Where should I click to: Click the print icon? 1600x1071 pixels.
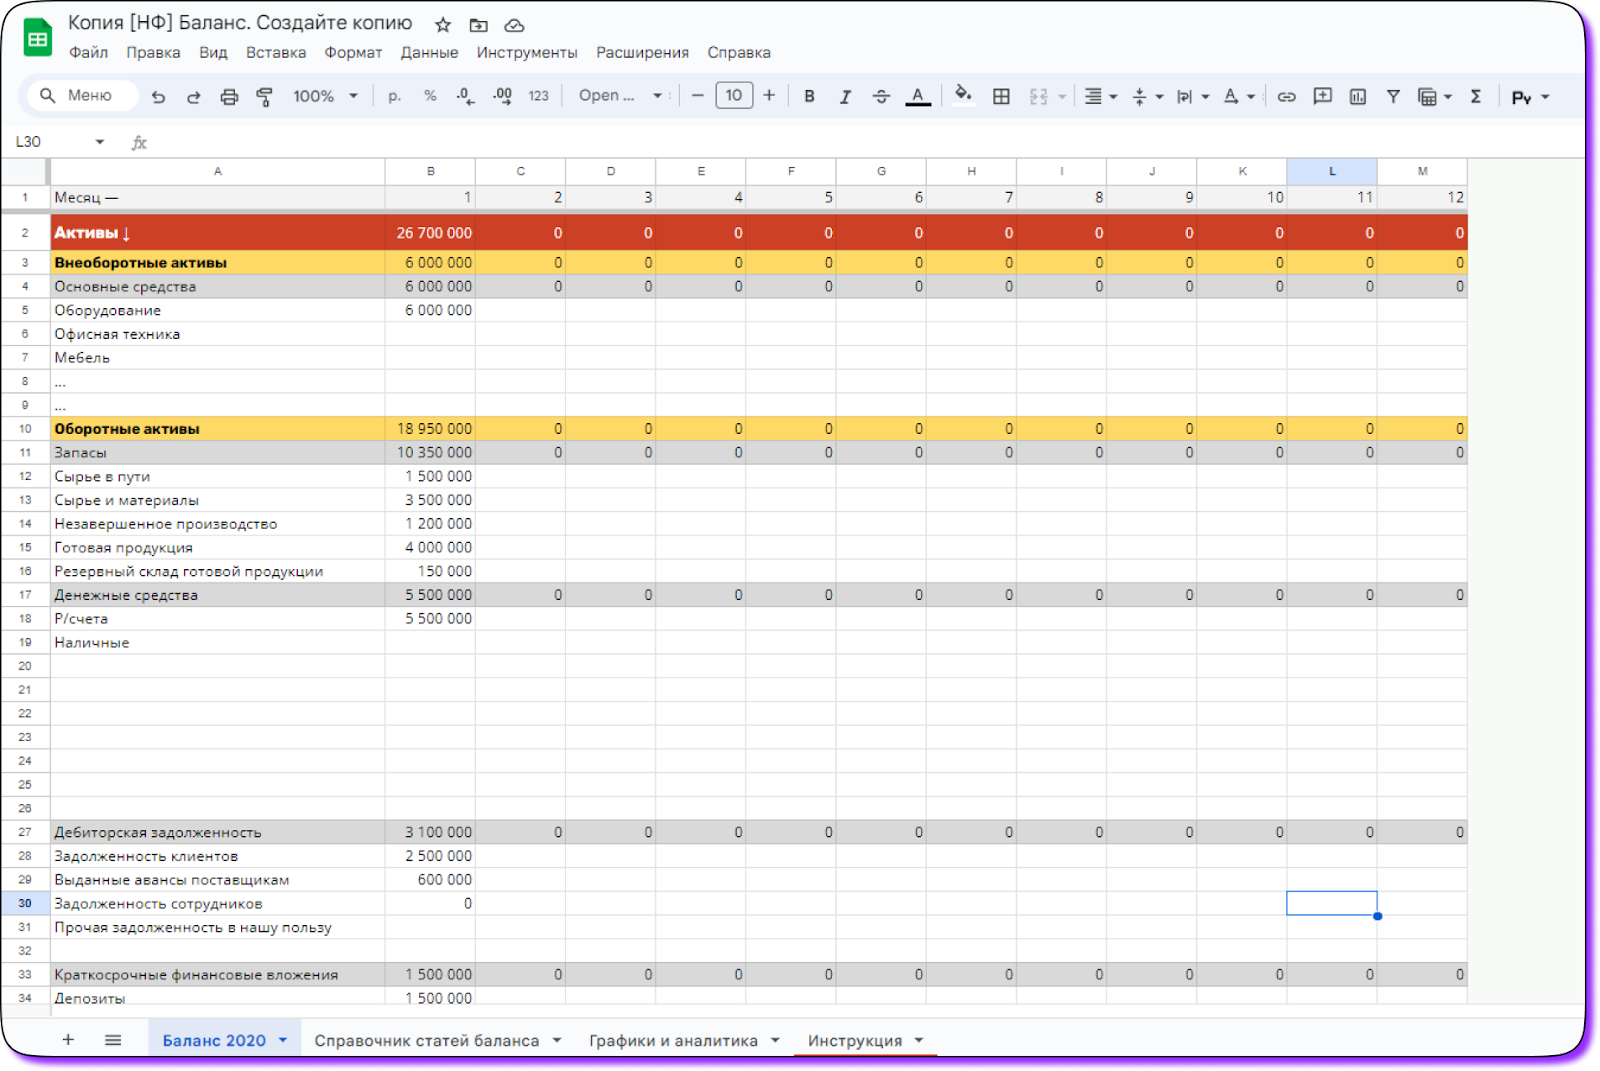point(229,97)
